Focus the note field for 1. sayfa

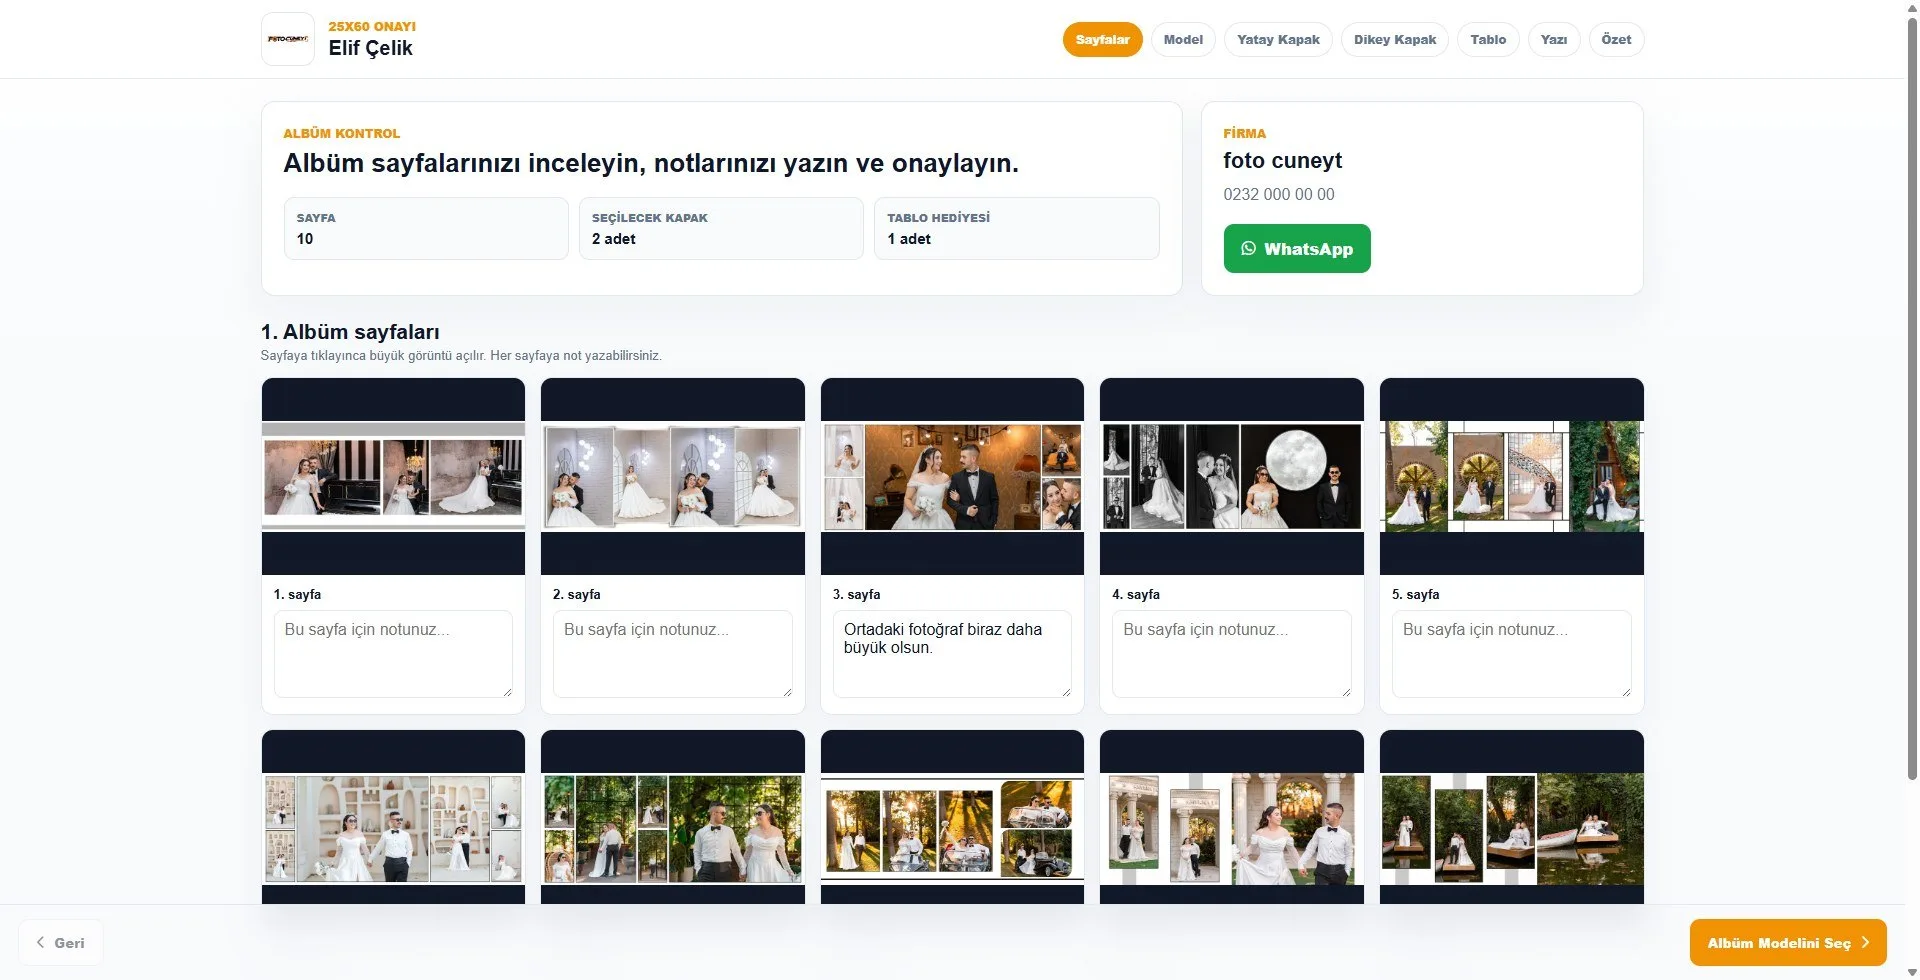coord(393,654)
